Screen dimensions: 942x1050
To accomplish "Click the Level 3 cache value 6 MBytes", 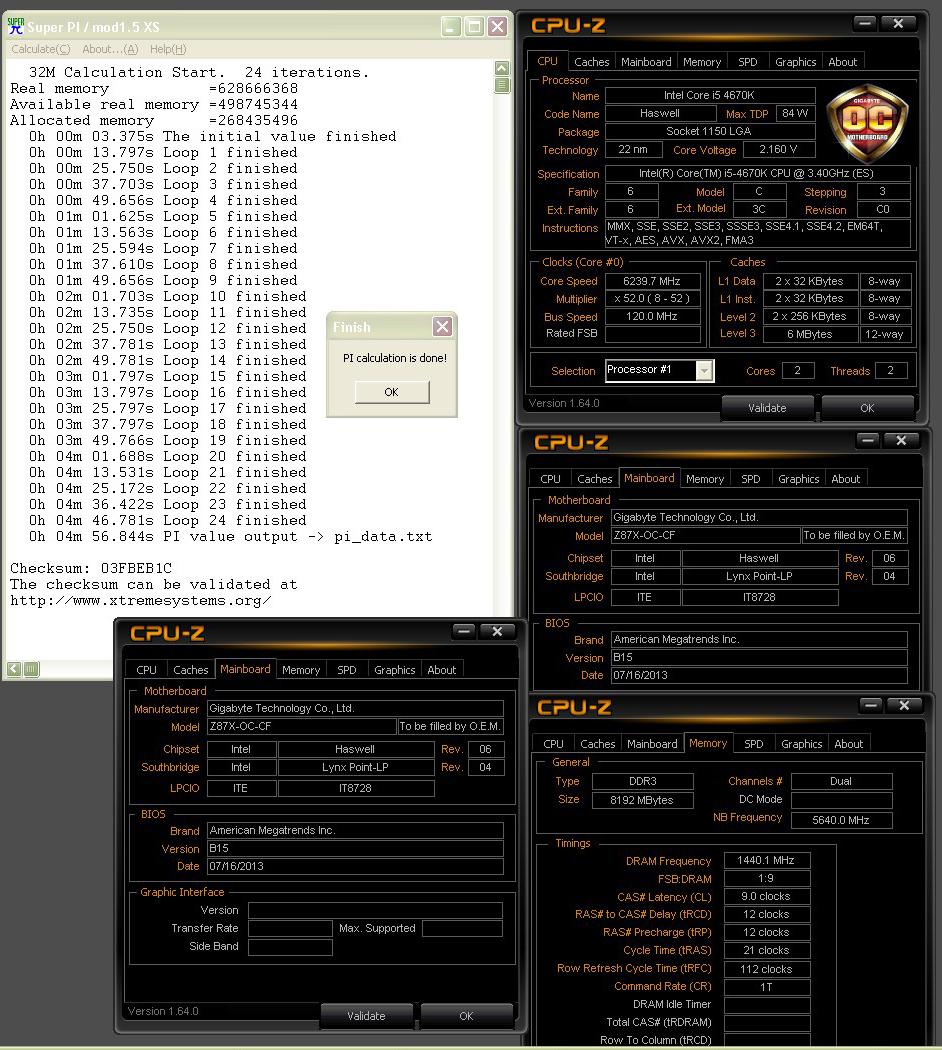I will pos(810,334).
